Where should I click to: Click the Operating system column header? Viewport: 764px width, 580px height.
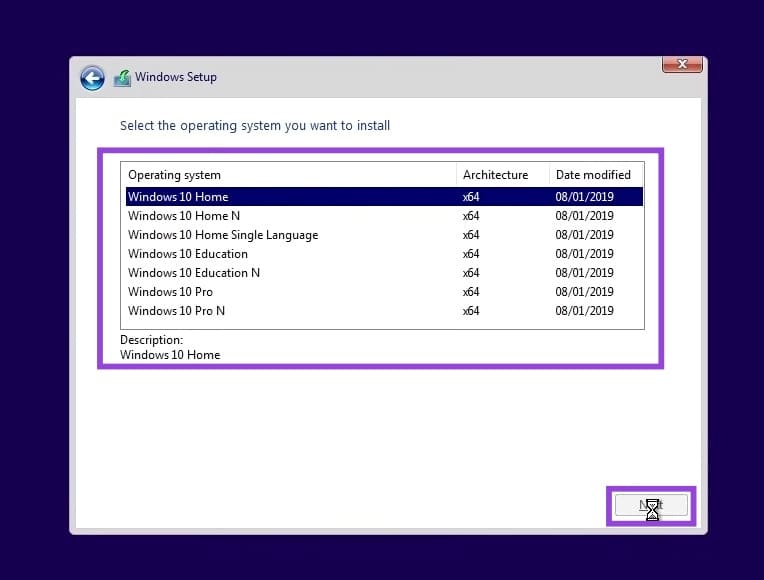pos(288,174)
